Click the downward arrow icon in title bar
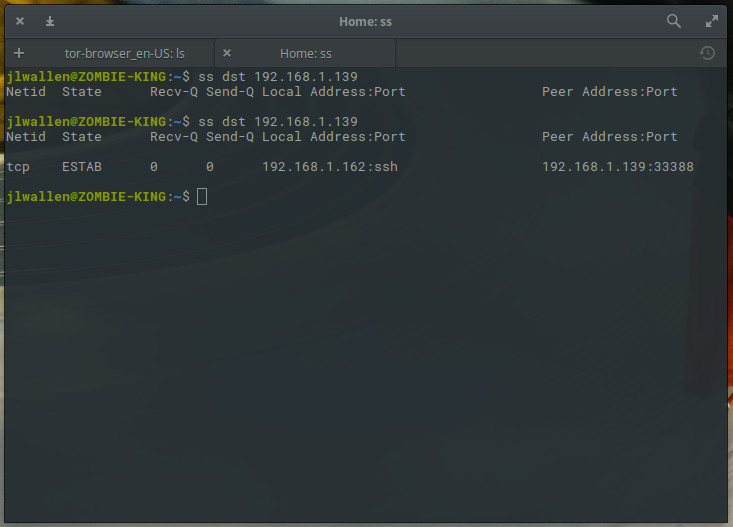 (x=50, y=21)
